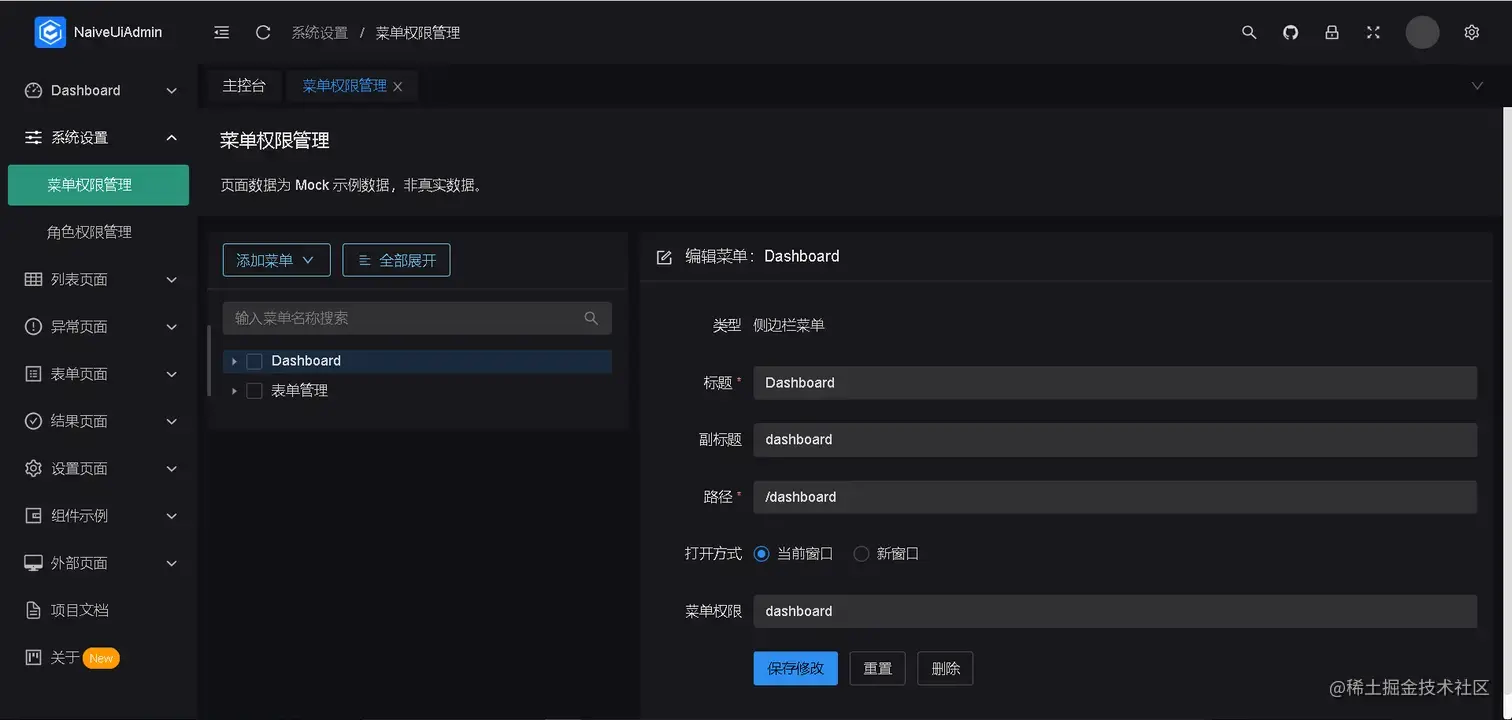This screenshot has height=720, width=1512.
Task: Click the NaiveUiAdmin title text
Action: coord(118,32)
